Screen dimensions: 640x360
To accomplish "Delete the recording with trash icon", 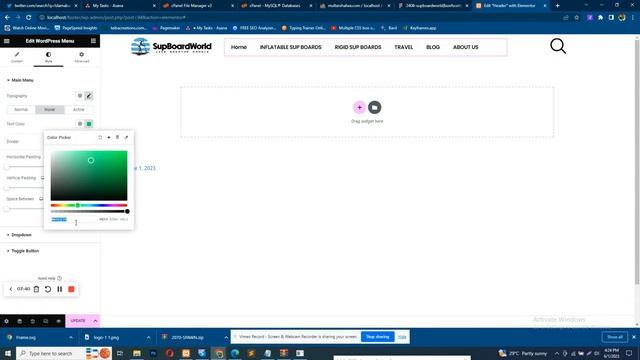I will (36, 289).
